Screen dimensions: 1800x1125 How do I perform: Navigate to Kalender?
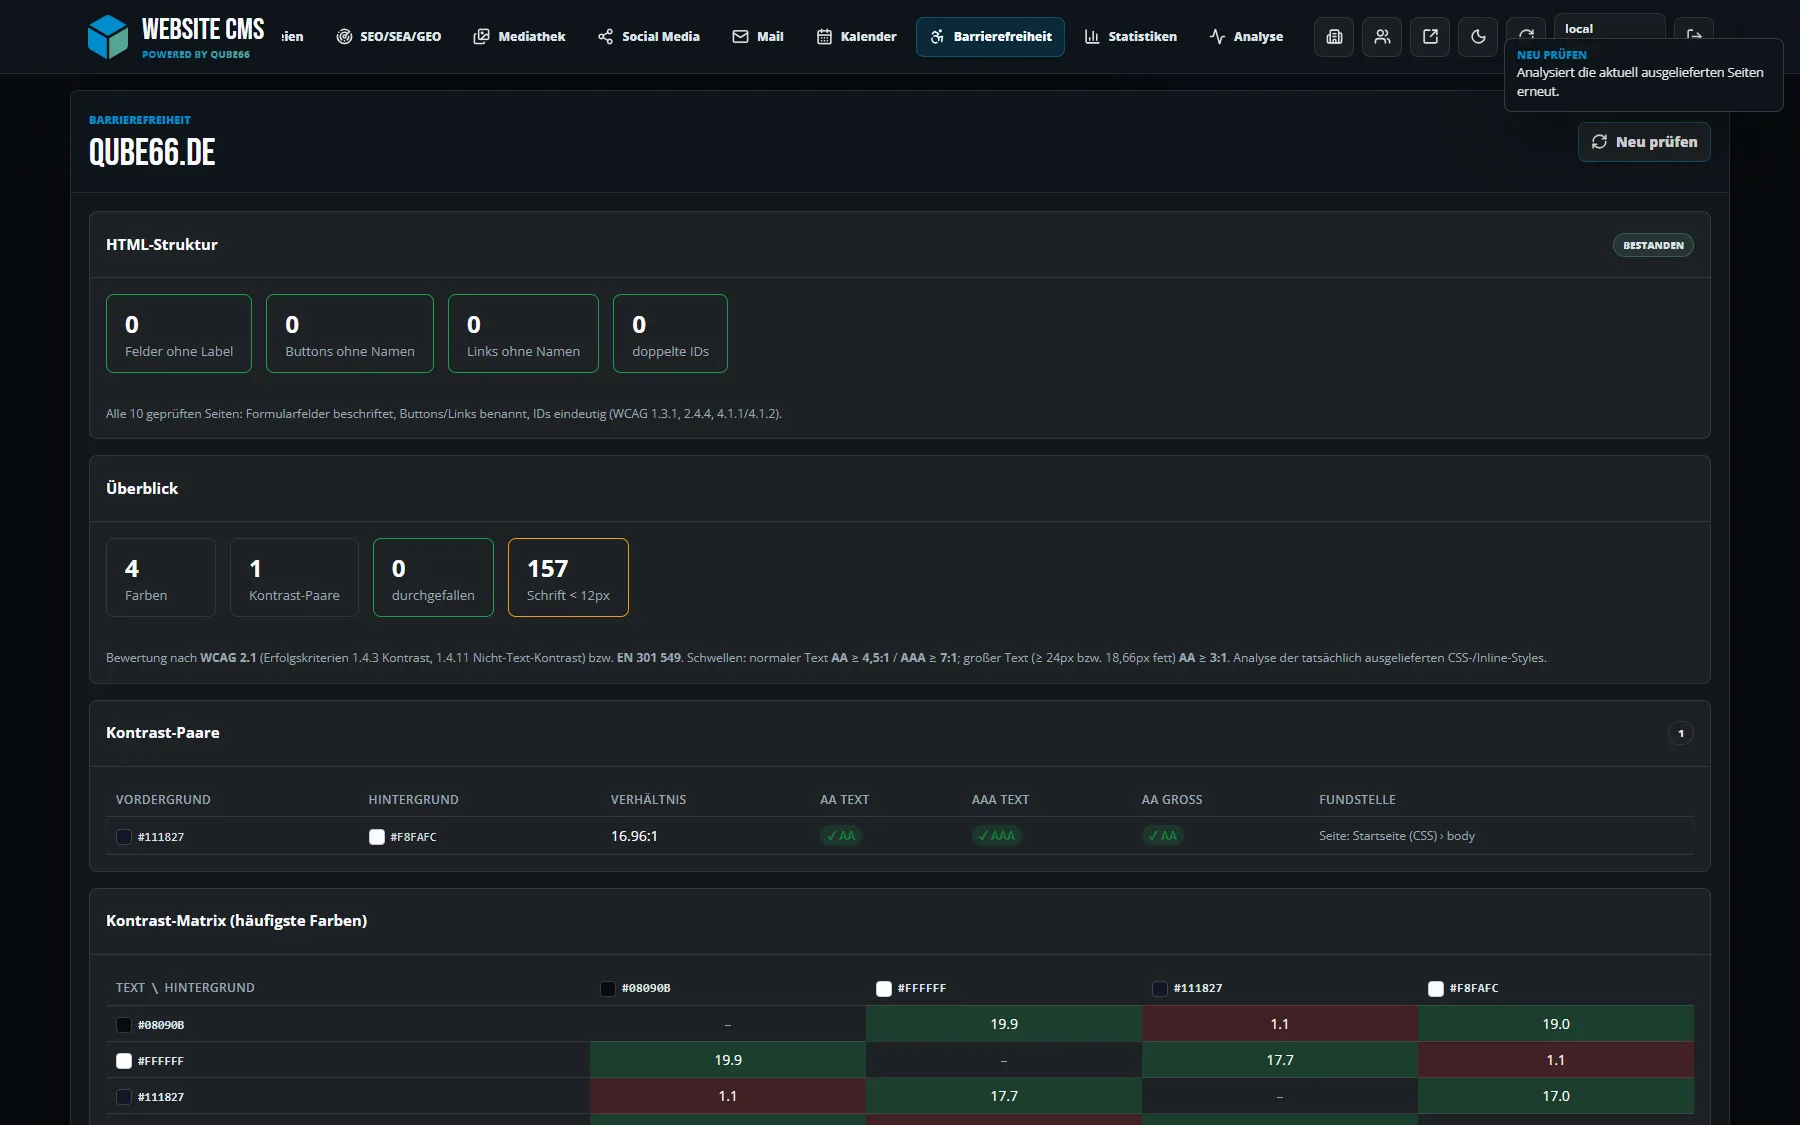pyautogui.click(x=857, y=37)
